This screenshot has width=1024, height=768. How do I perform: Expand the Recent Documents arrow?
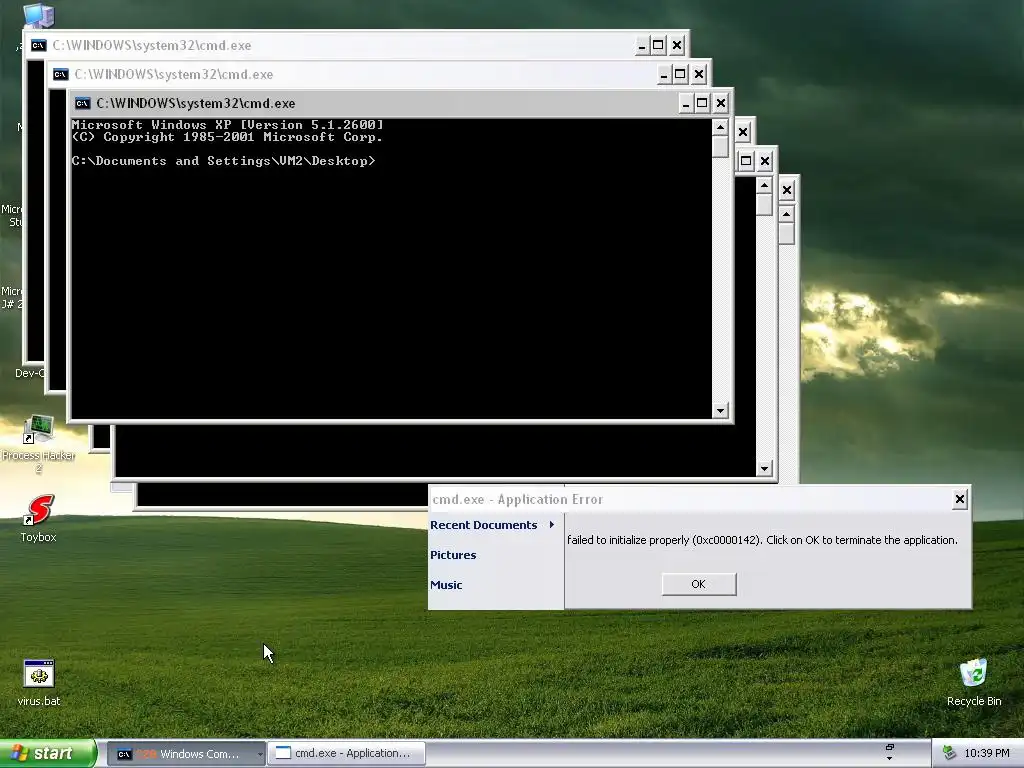(x=552, y=524)
